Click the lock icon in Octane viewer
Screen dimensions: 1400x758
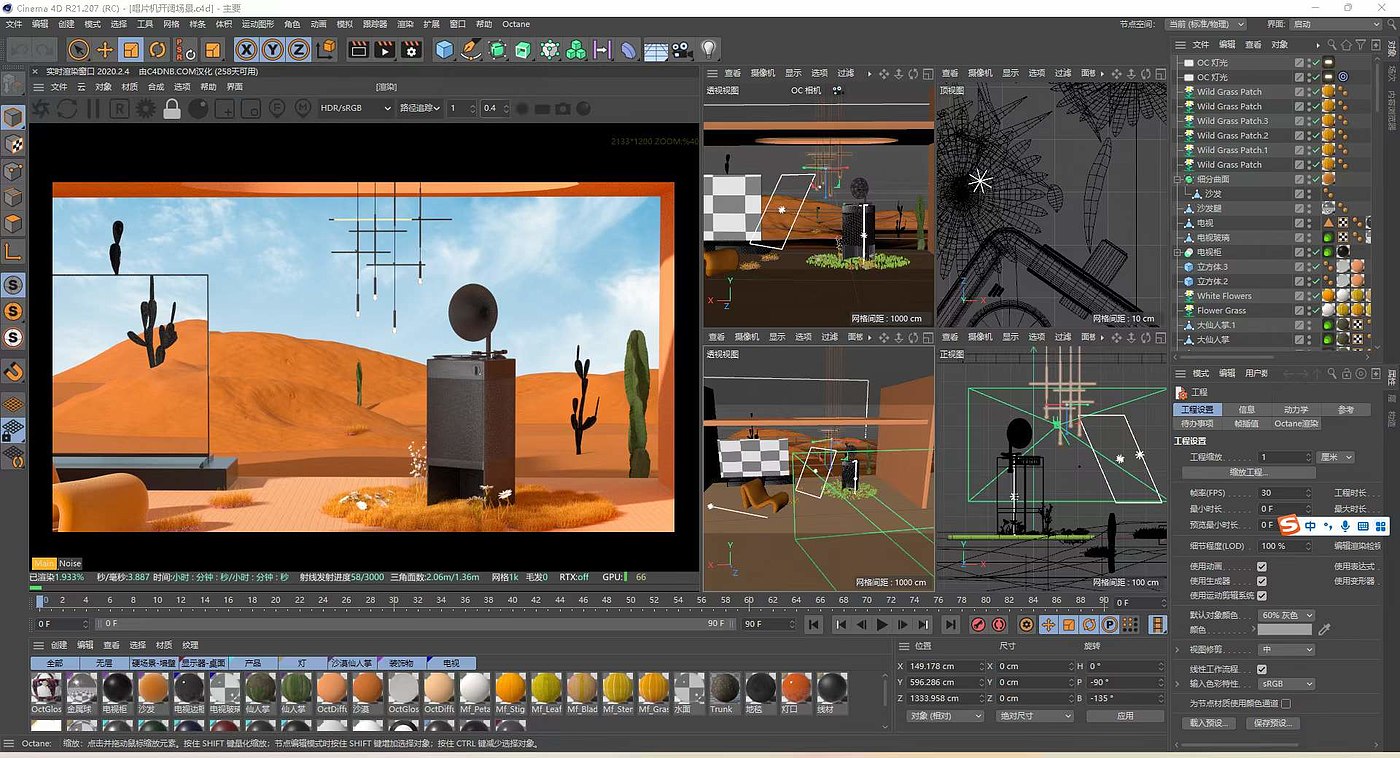pos(171,108)
